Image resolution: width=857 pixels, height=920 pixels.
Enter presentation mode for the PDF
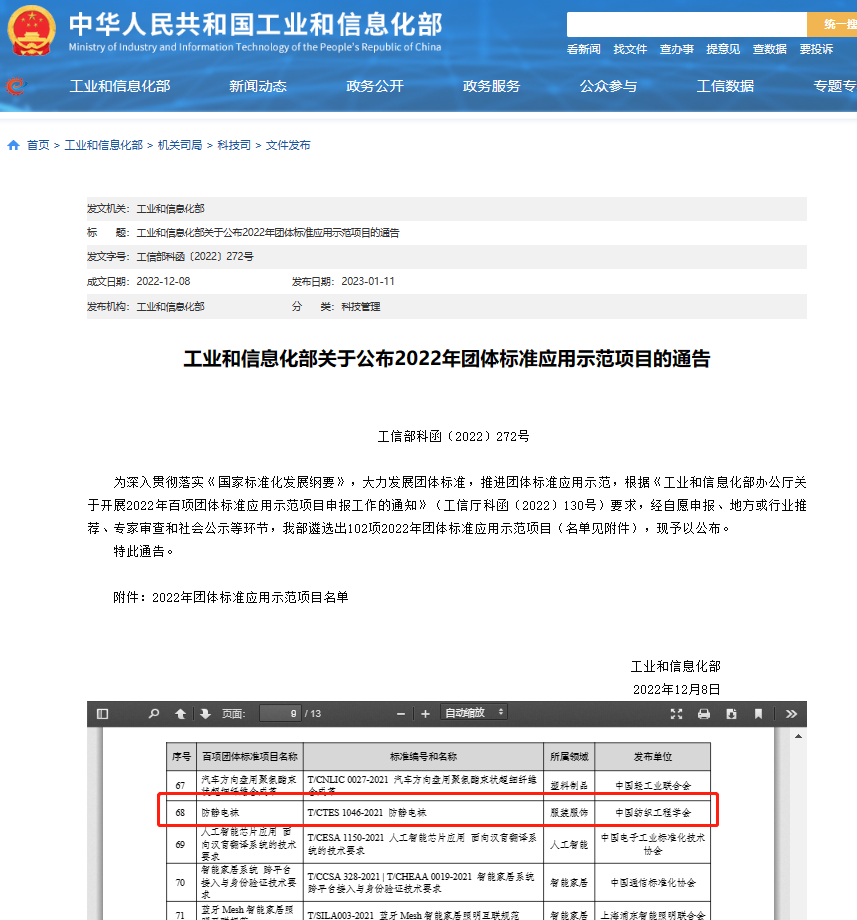tap(676, 713)
